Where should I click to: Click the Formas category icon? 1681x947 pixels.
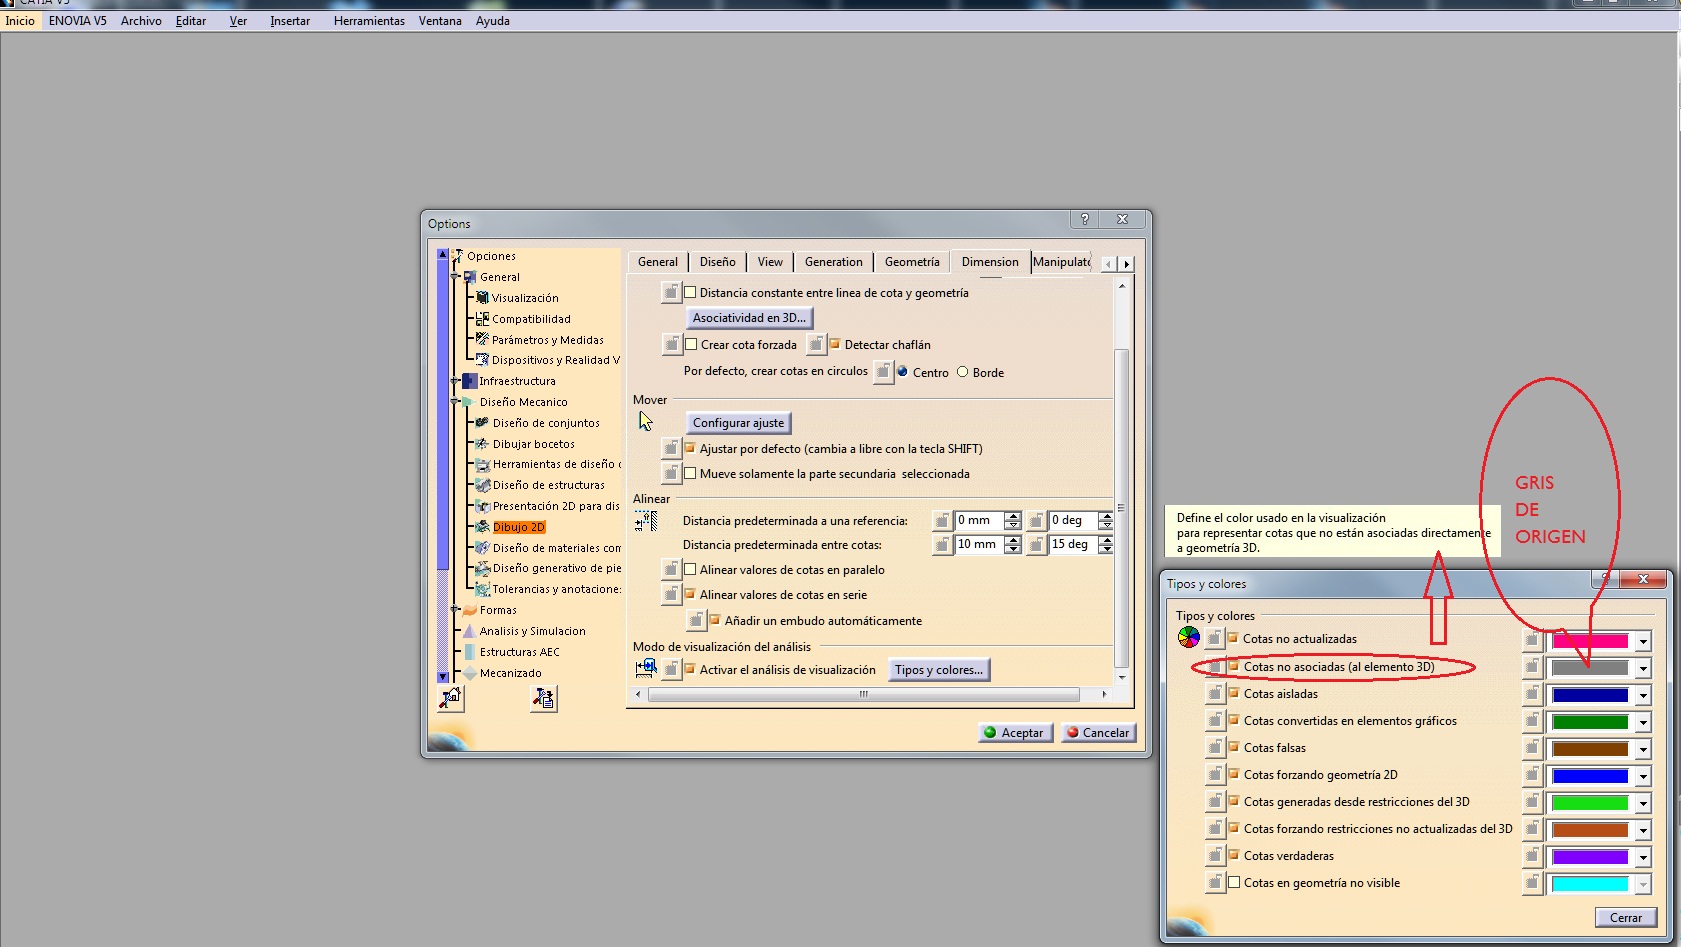(x=469, y=609)
